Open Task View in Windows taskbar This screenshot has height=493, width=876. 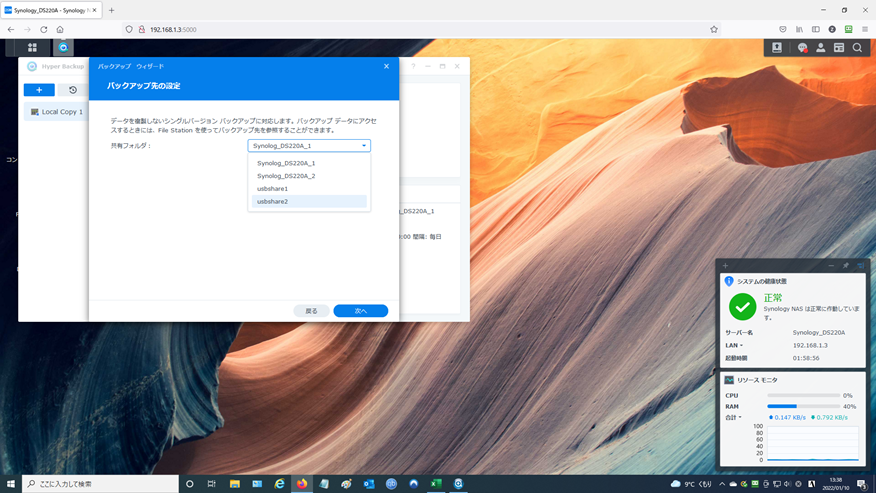point(211,484)
